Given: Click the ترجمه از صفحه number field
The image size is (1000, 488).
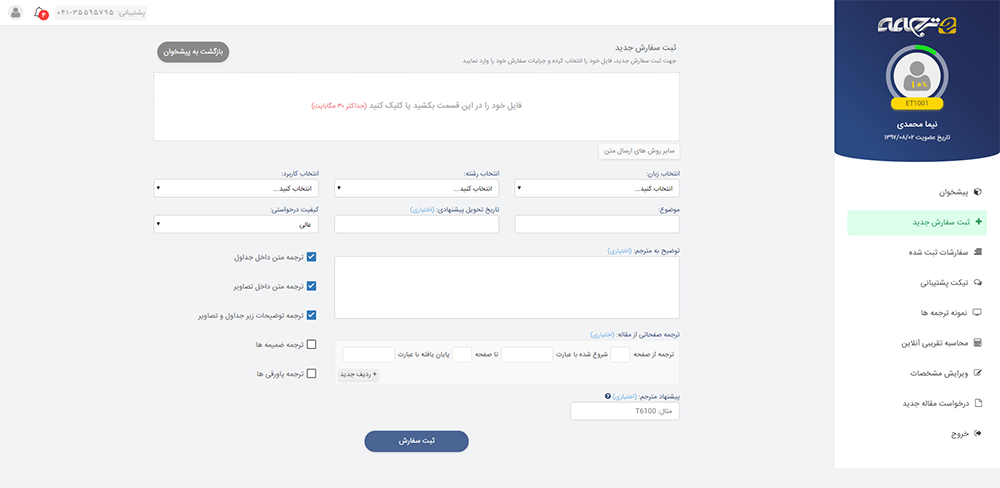Looking at the screenshot, I should (621, 355).
